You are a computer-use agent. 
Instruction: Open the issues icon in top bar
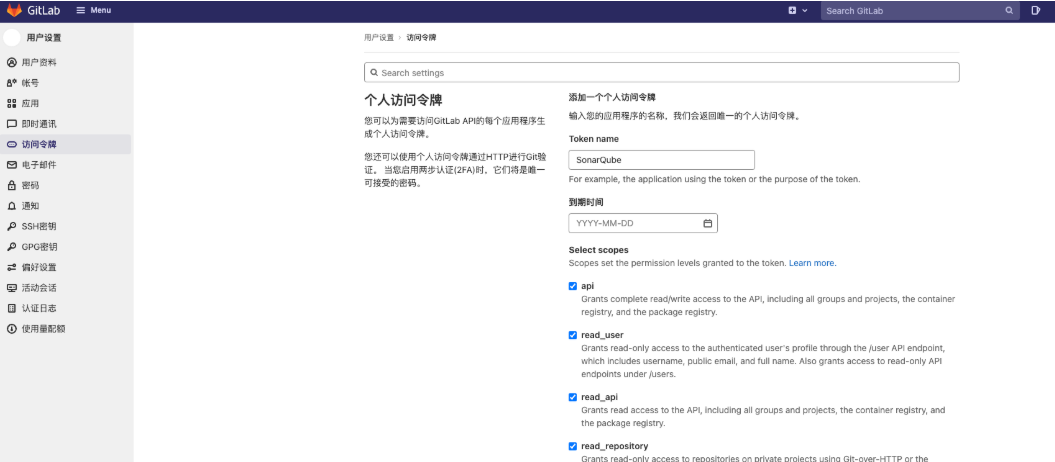click(1036, 11)
